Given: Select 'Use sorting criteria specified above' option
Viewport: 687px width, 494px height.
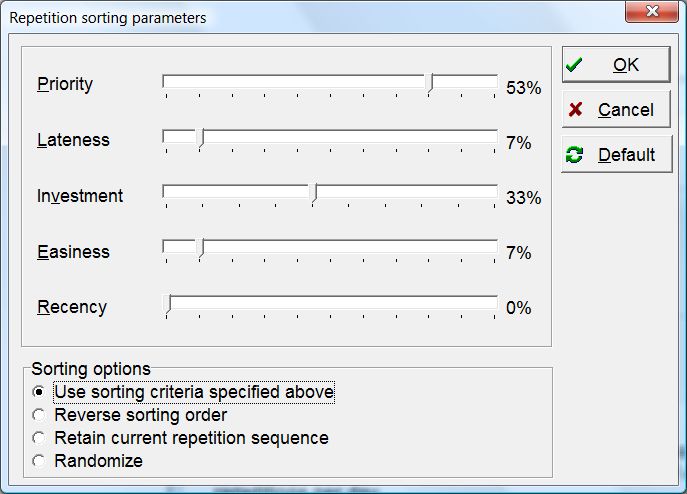Looking at the screenshot, I should click(39, 392).
